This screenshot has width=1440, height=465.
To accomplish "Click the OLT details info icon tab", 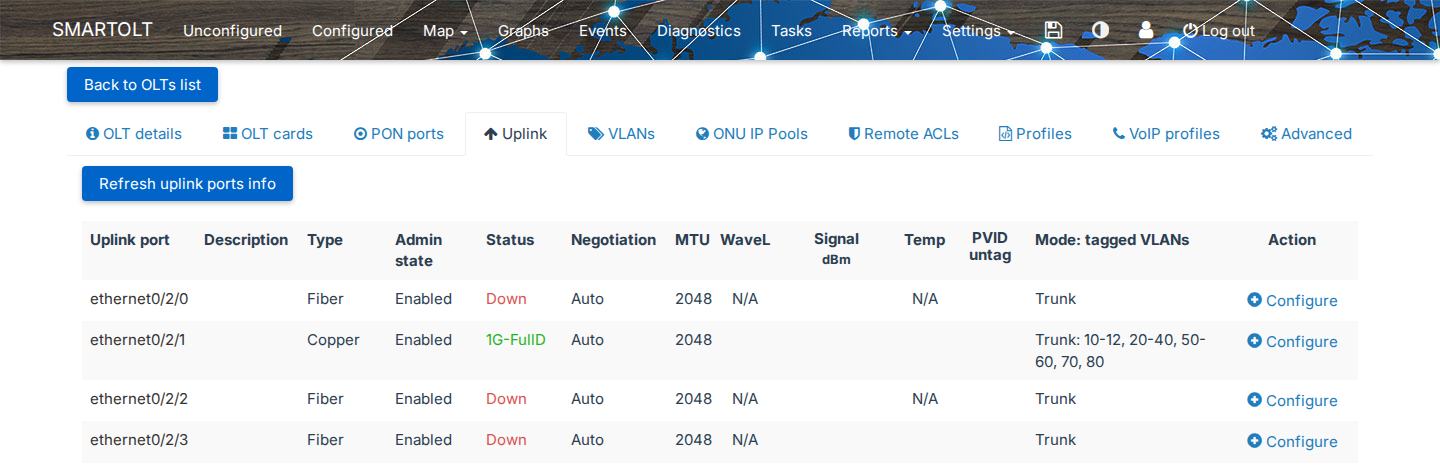I will click(134, 134).
